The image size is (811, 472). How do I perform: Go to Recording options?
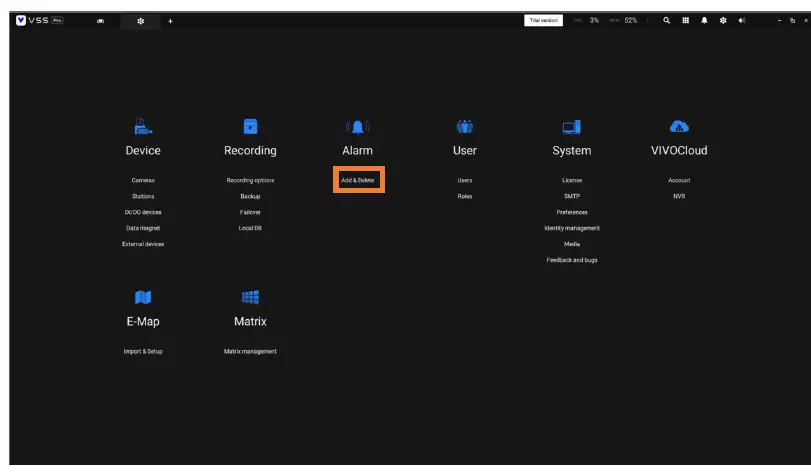coord(250,180)
